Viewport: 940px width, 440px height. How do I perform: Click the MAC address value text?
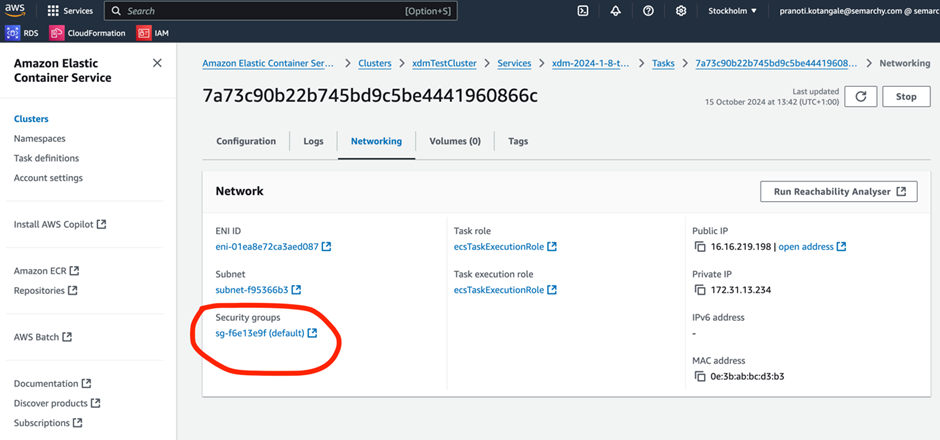pyautogui.click(x=748, y=376)
